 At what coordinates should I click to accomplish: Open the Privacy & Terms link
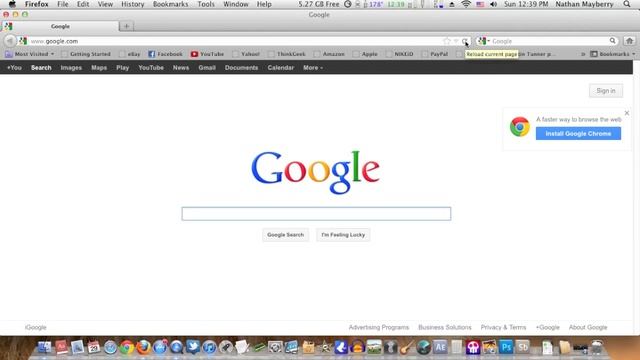click(x=503, y=327)
